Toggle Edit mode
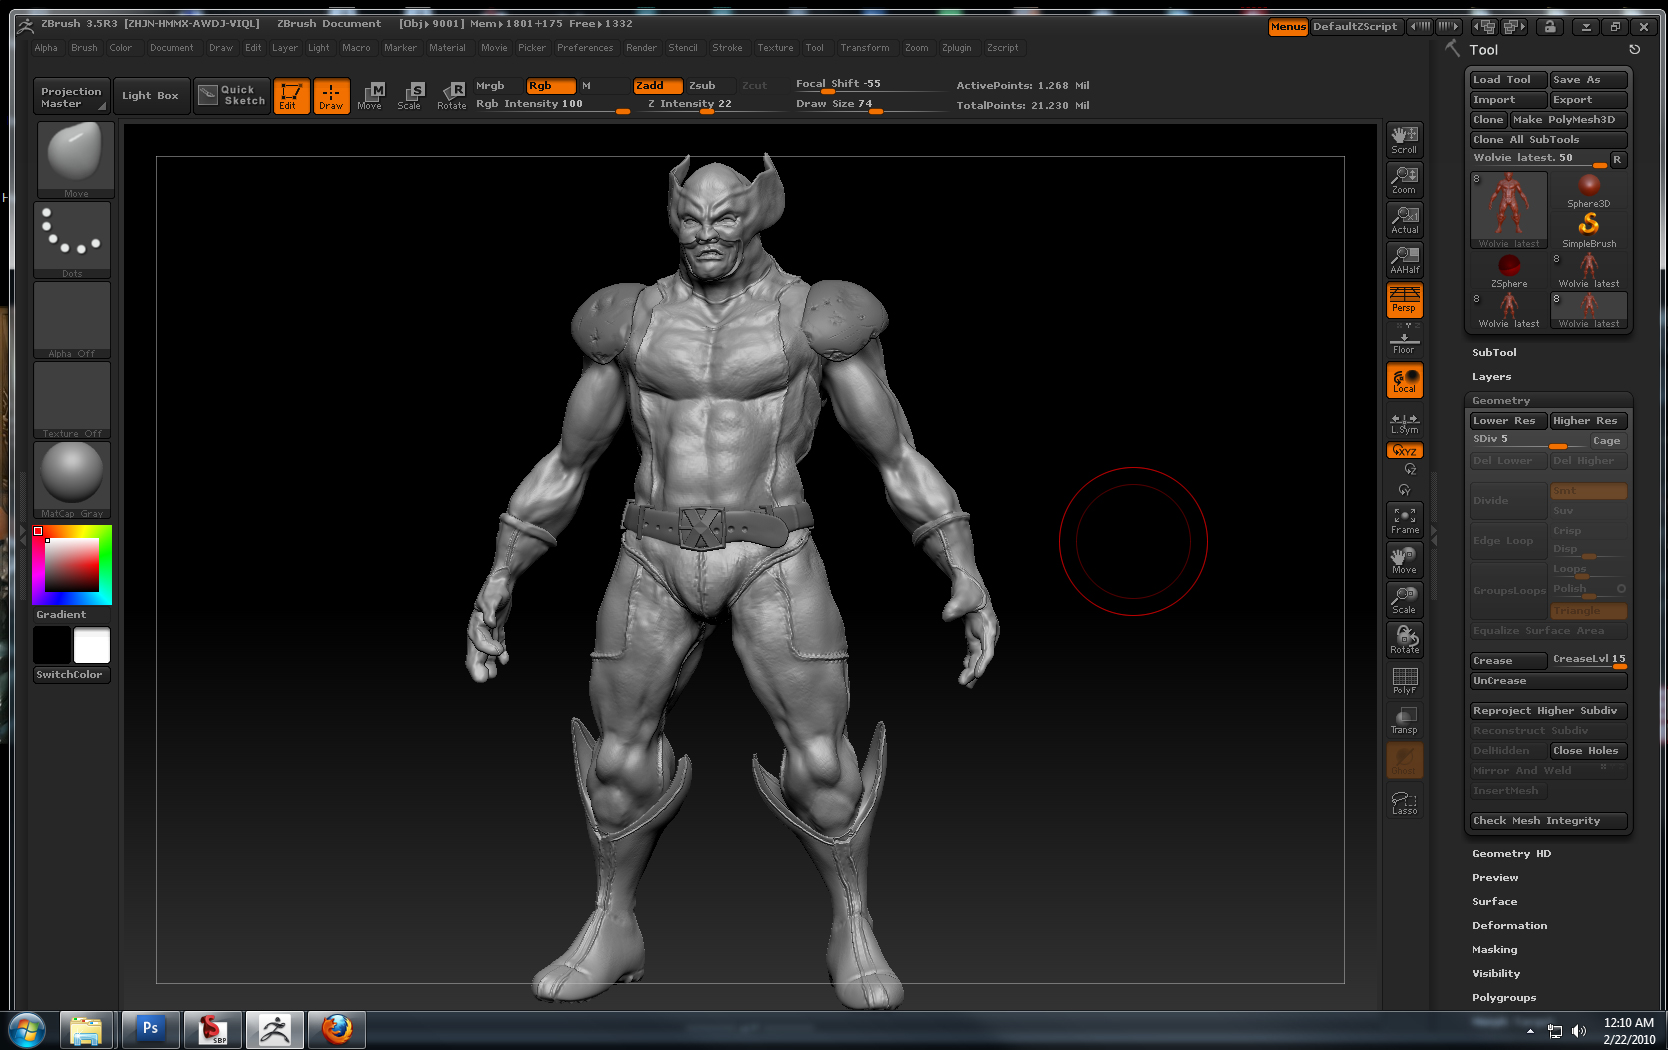This screenshot has width=1668, height=1050. 291,96
